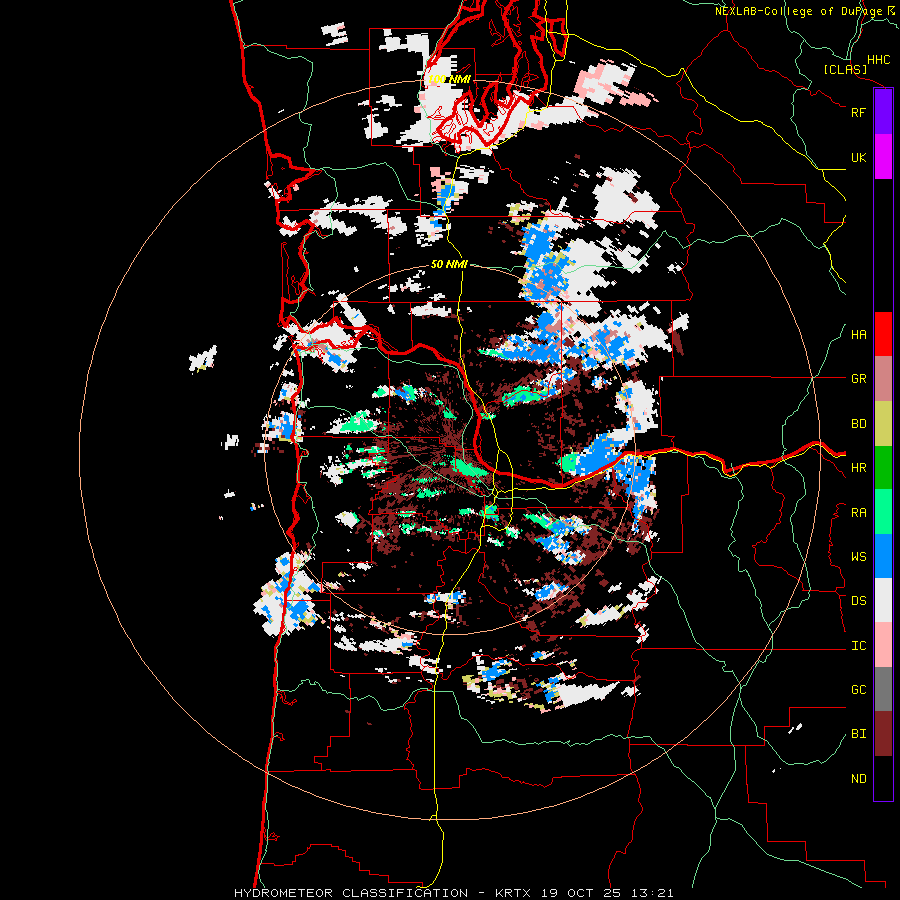Select the brown BI legend swatch
Screen dimensions: 900x900
point(883,734)
